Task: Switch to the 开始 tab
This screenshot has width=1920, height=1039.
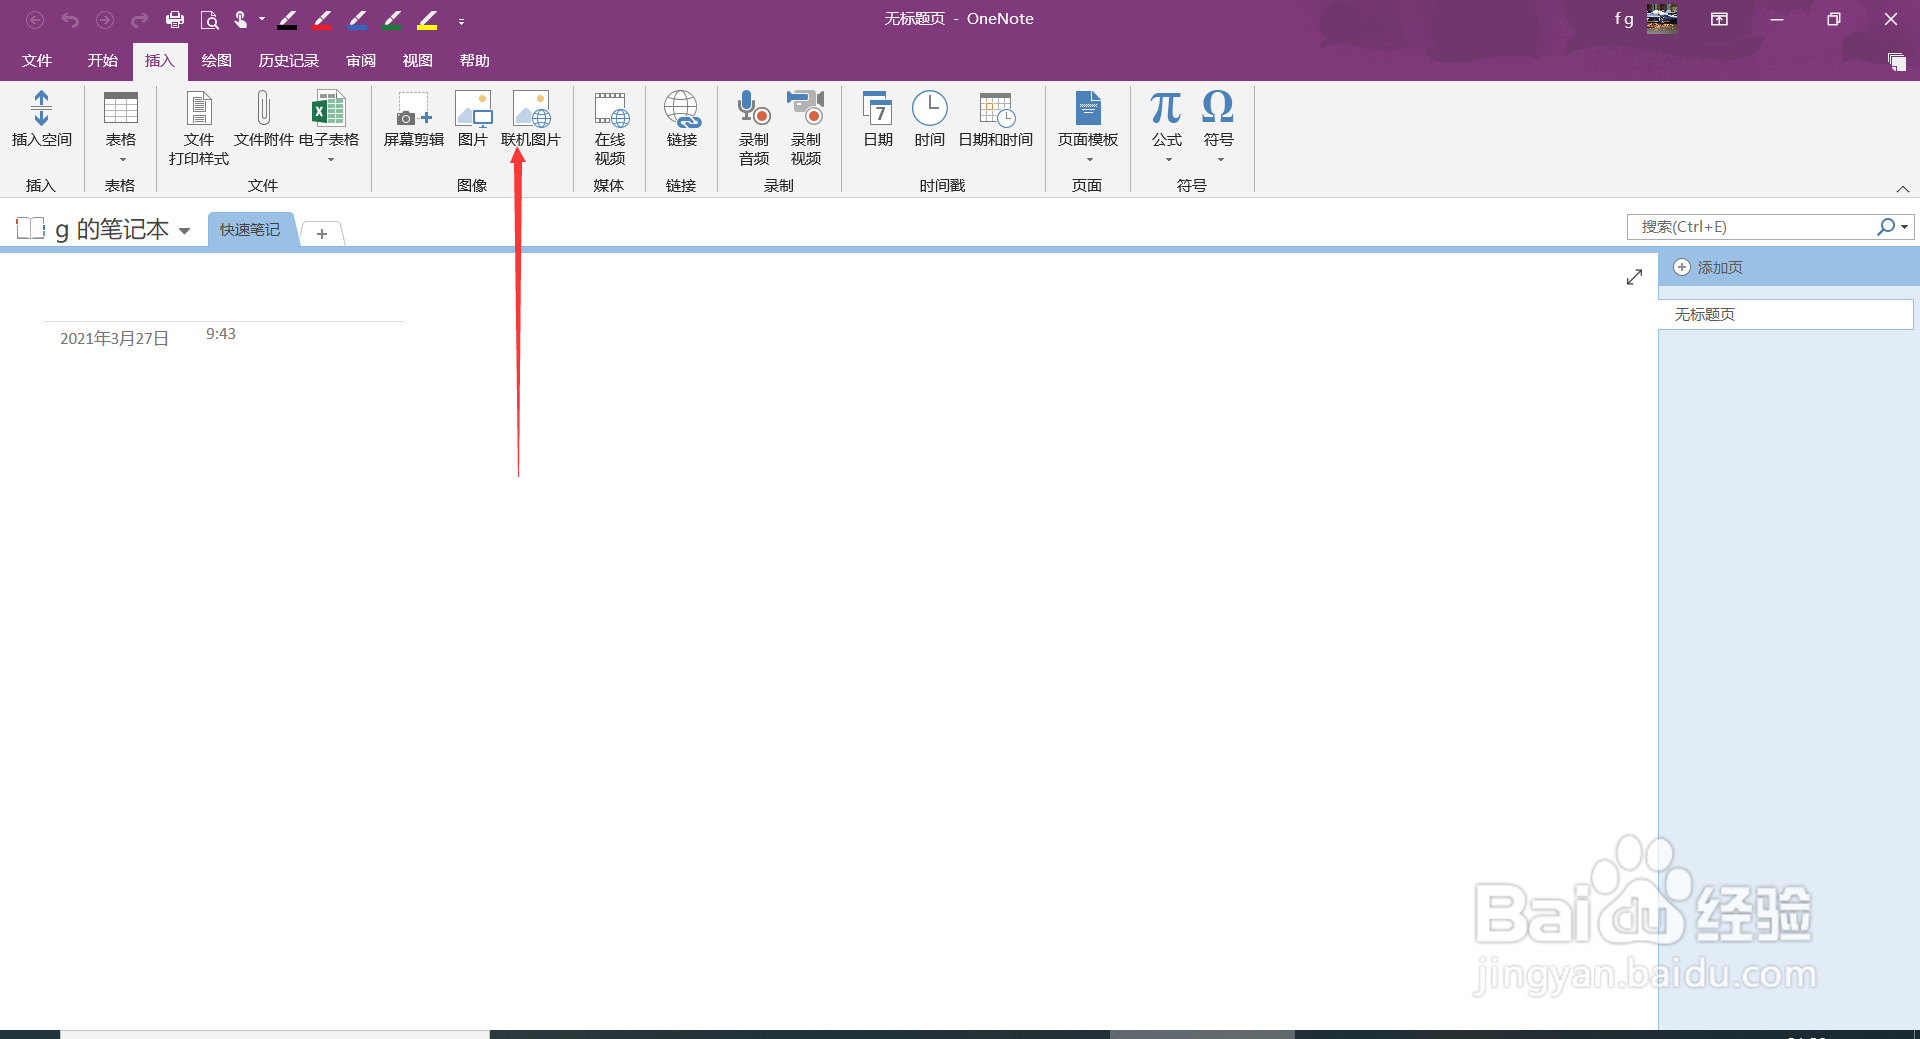Action: coord(103,61)
